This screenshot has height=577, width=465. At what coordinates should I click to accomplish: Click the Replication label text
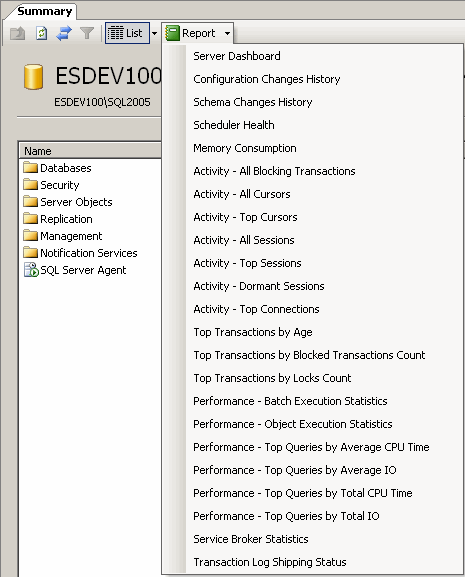pyautogui.click(x=66, y=219)
